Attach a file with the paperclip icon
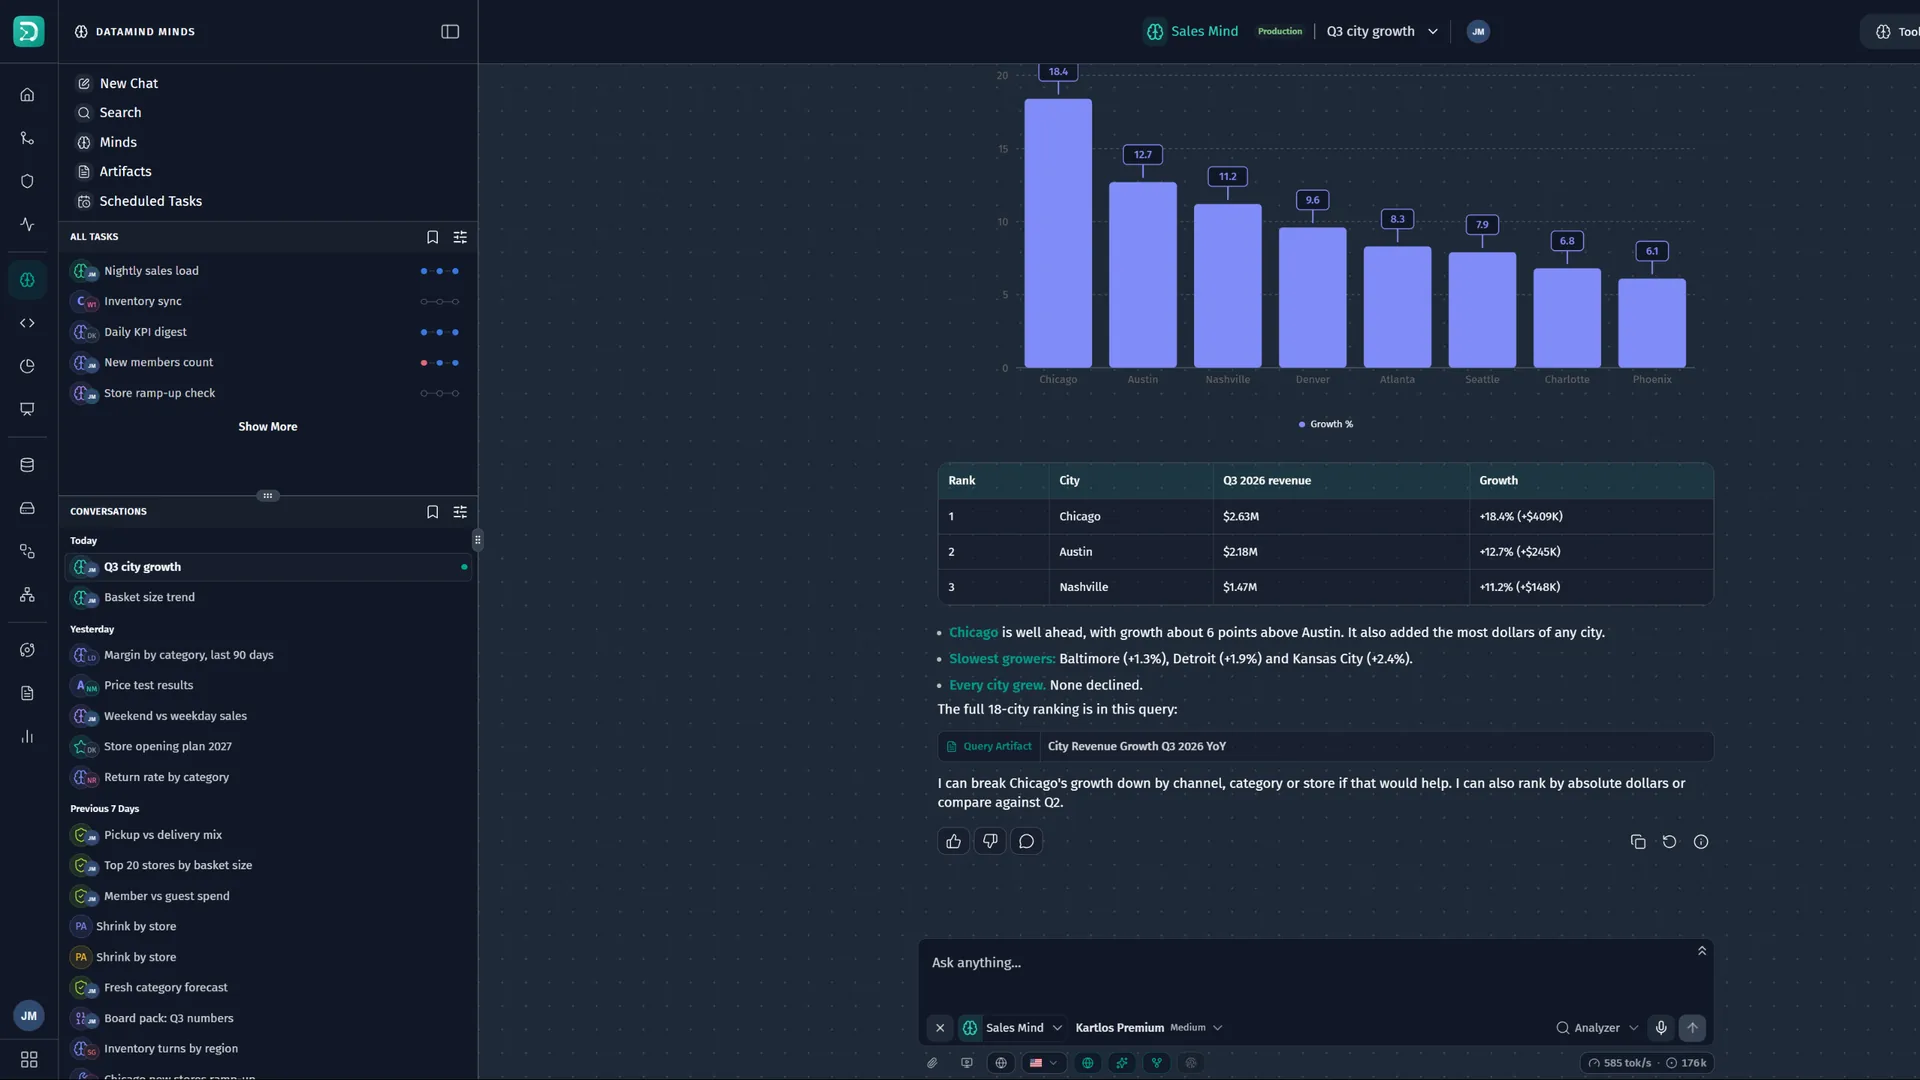This screenshot has width=1920, height=1080. point(932,1063)
